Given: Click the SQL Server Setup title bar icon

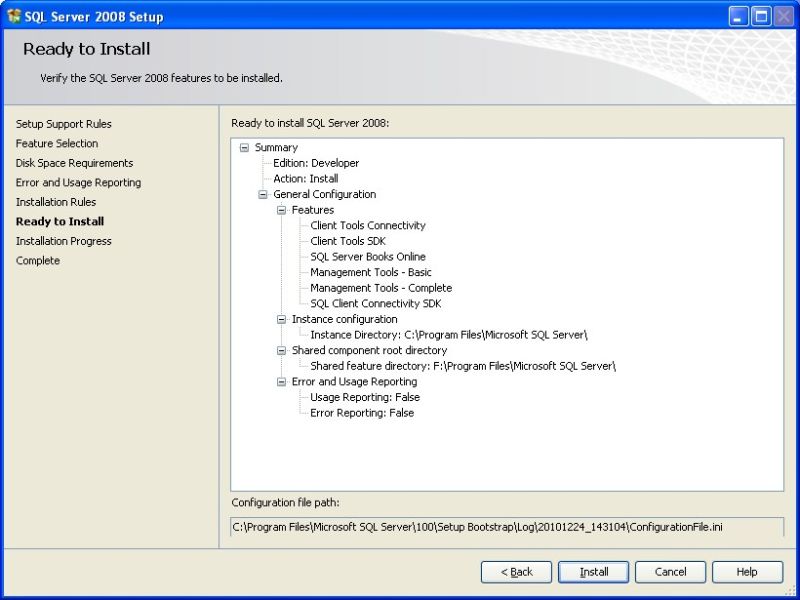Looking at the screenshot, I should pos(16,16).
